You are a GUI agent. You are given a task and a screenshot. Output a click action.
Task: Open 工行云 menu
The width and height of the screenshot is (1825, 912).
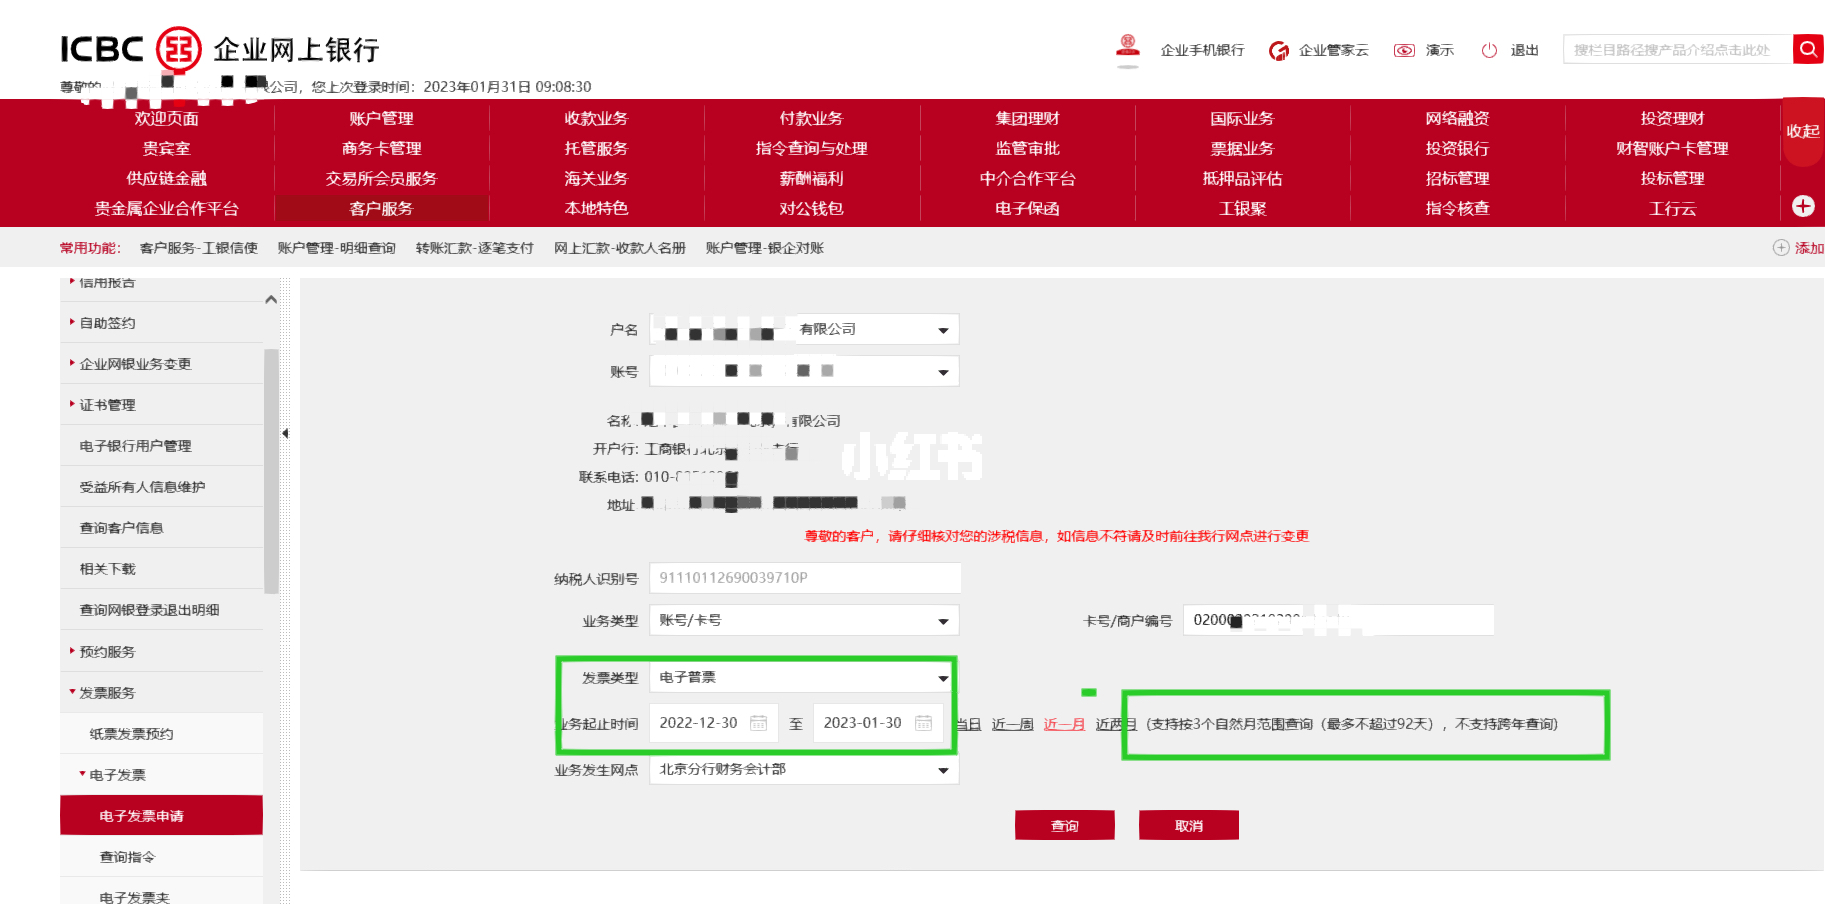[x=1672, y=208]
